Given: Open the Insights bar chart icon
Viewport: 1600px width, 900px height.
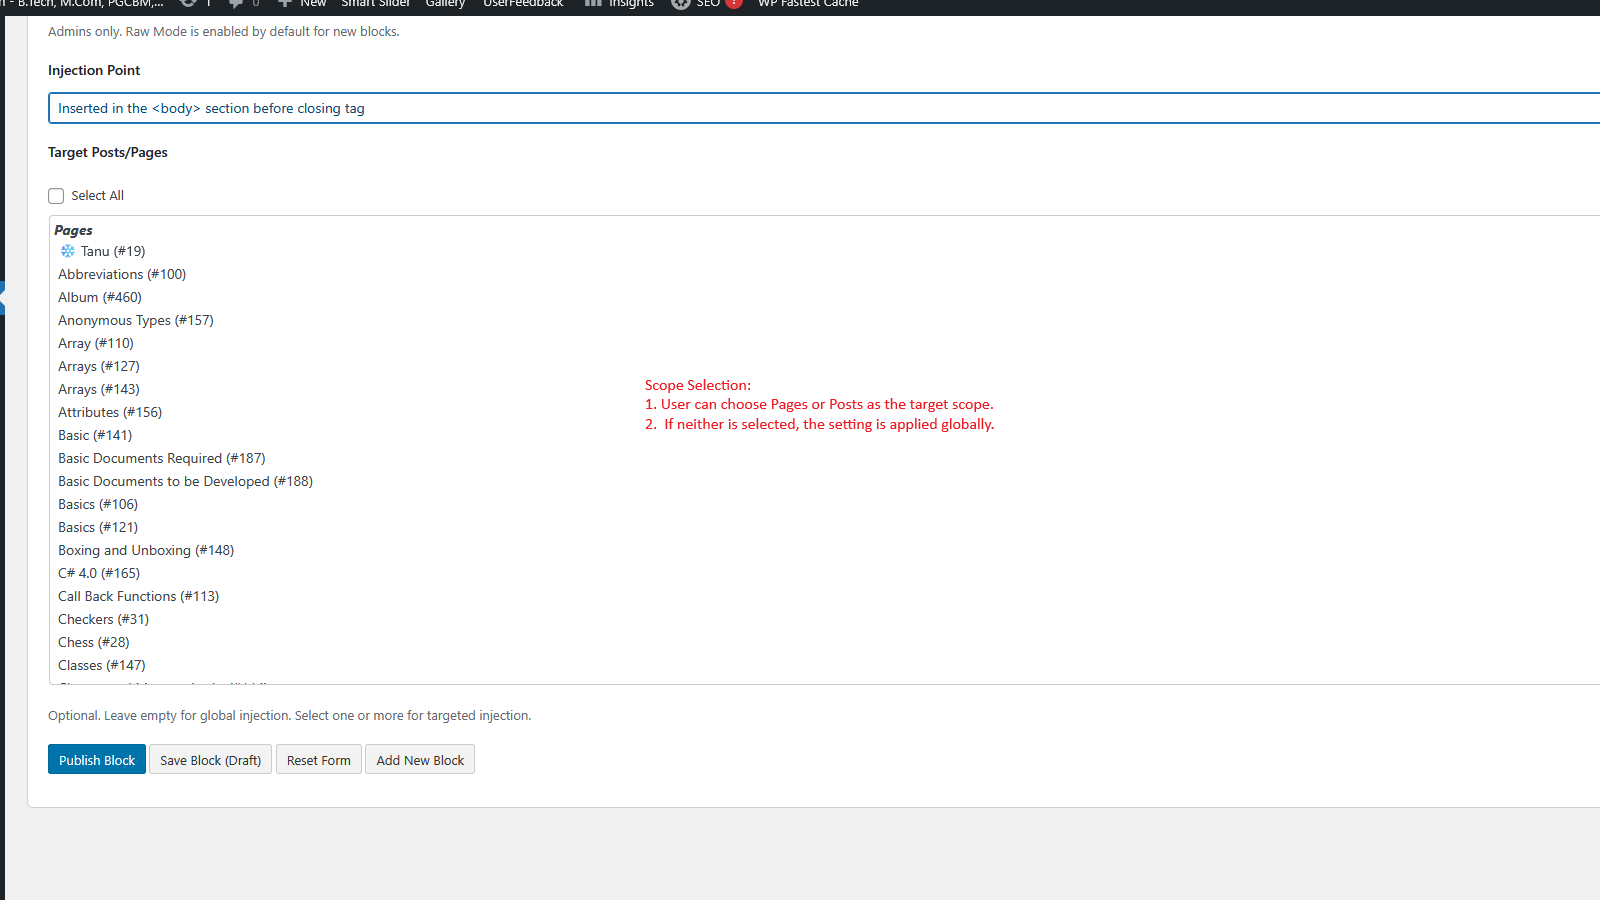Looking at the screenshot, I should pos(593,3).
